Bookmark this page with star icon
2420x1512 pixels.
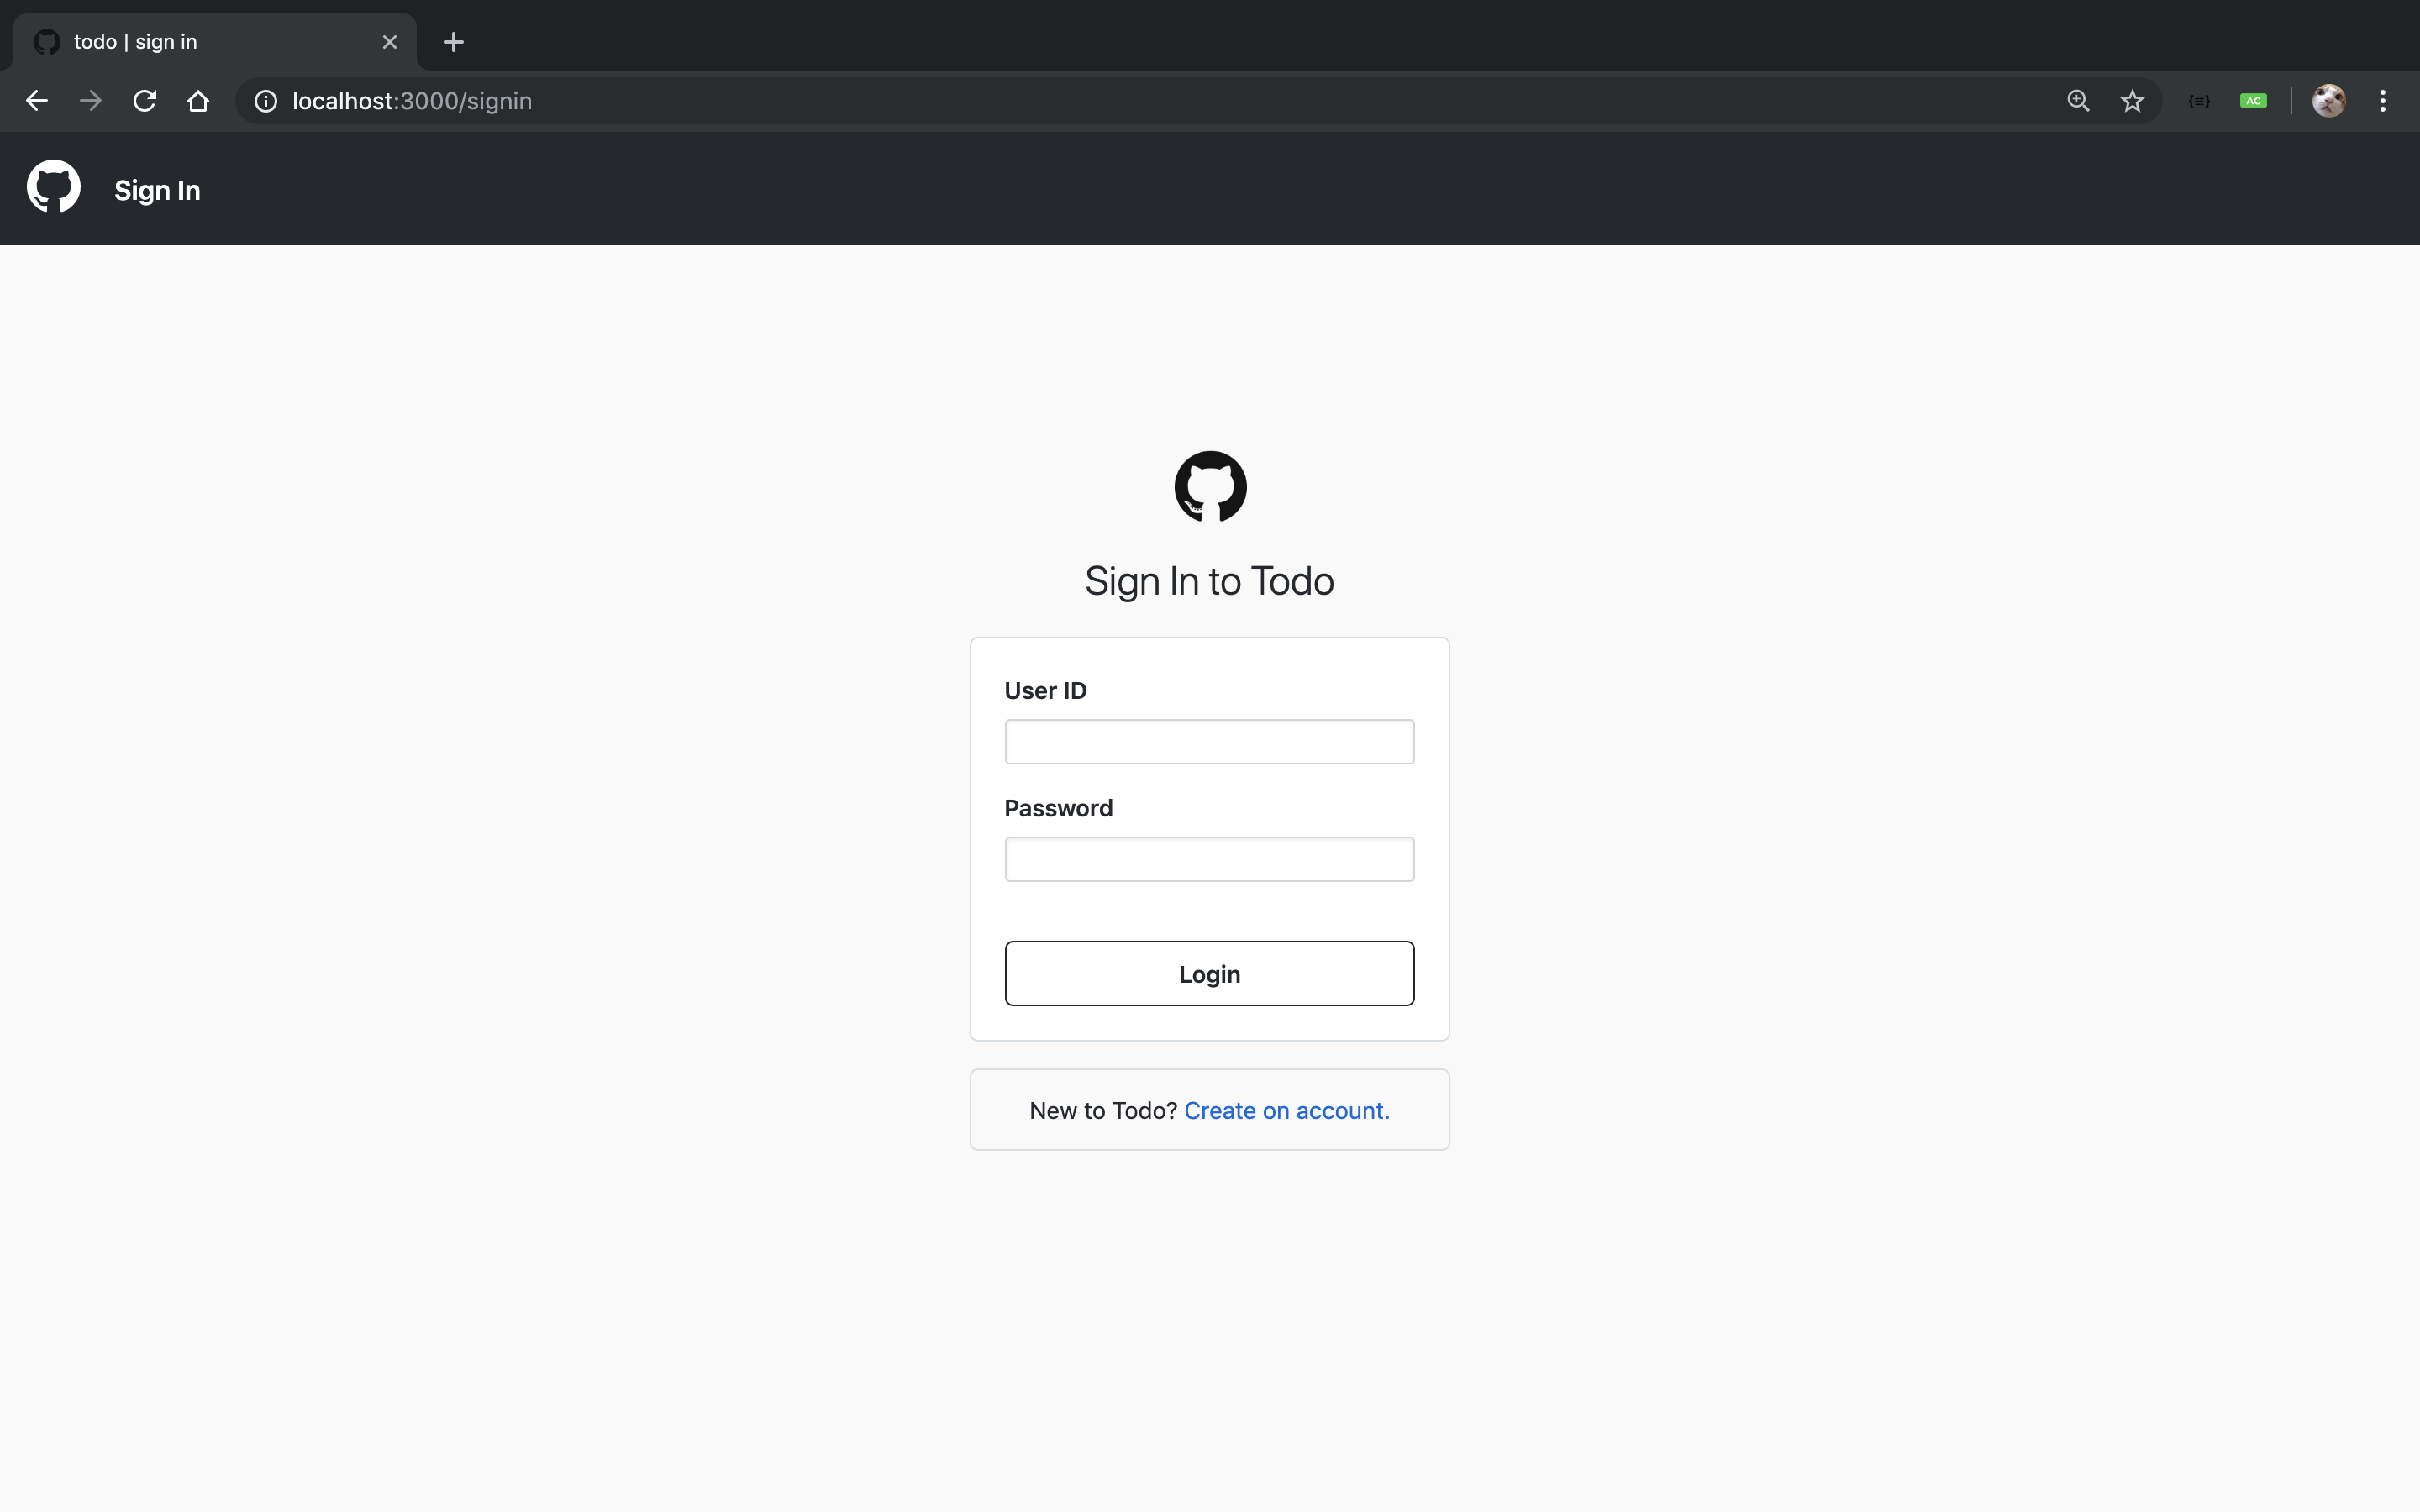tap(2132, 101)
